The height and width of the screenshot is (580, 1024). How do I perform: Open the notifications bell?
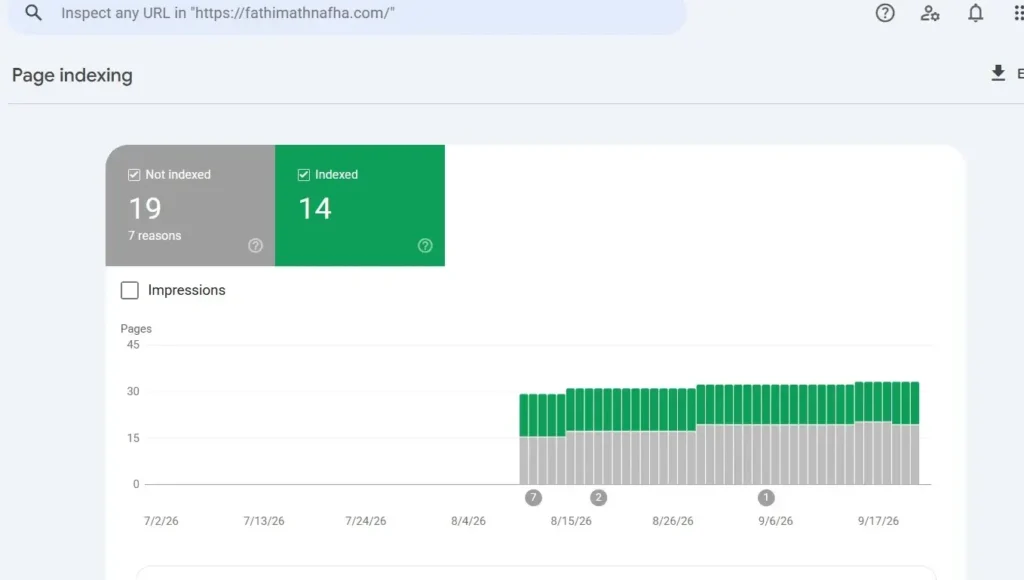point(975,13)
